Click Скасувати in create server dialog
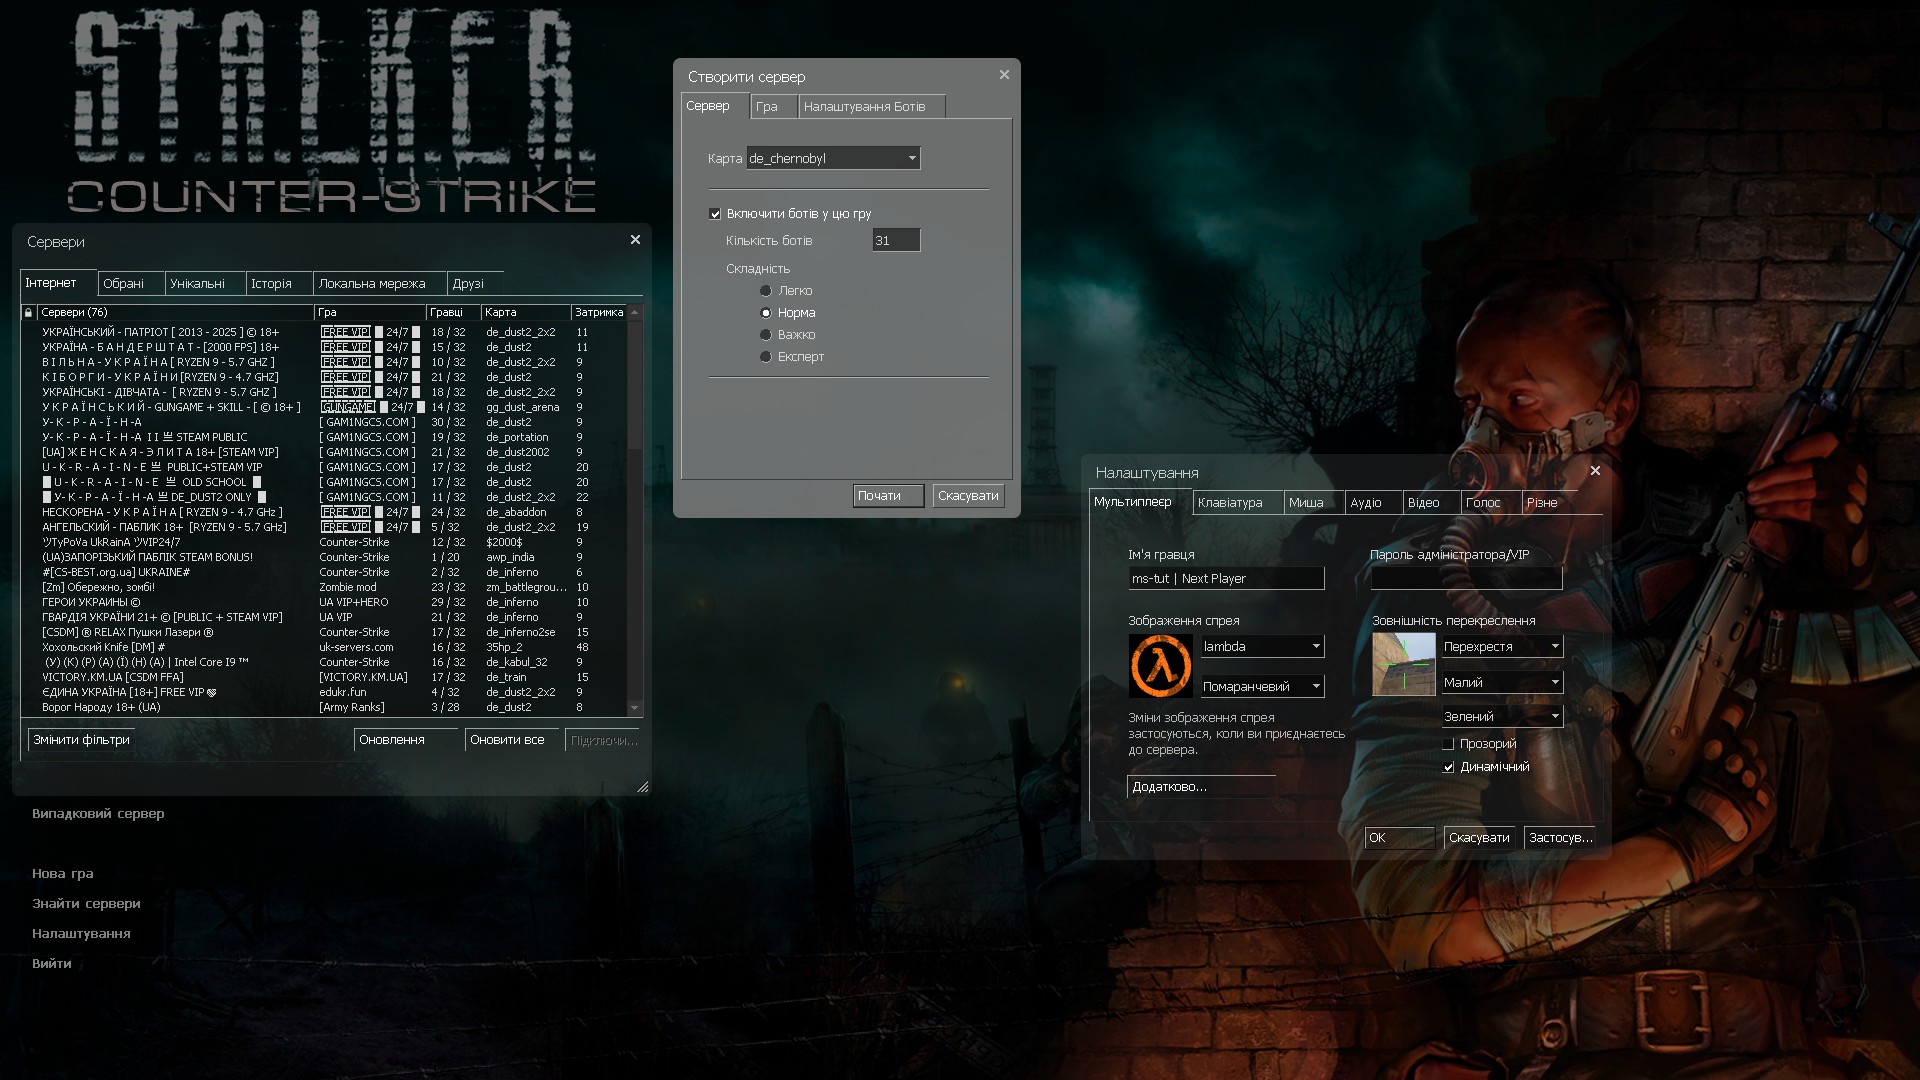 pos(968,496)
